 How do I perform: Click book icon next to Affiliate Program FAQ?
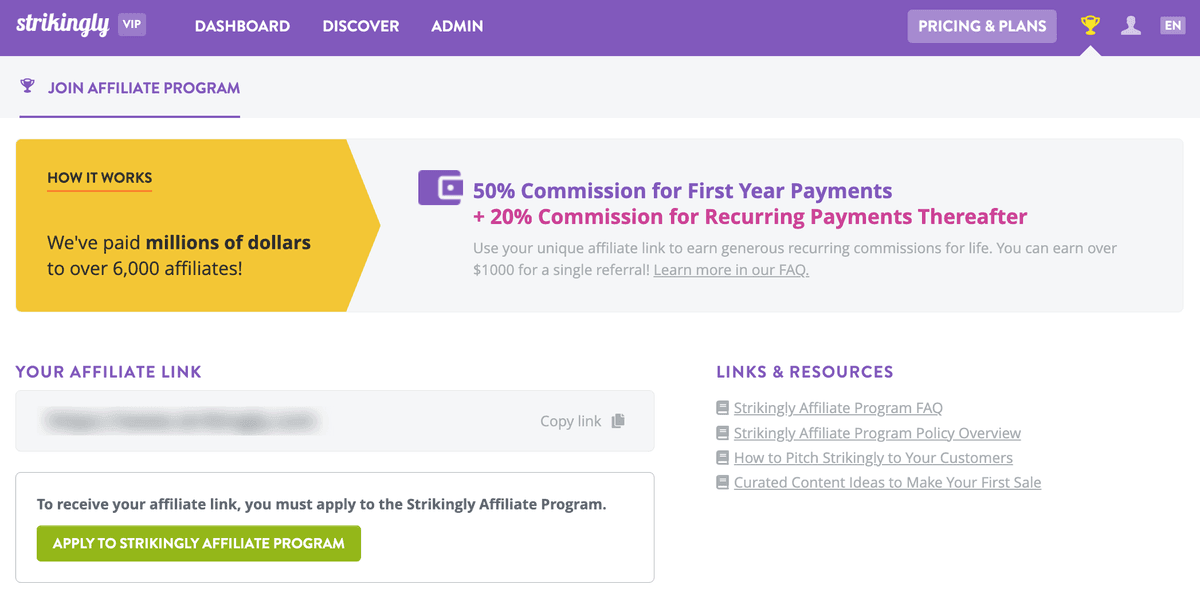pyautogui.click(x=722, y=408)
